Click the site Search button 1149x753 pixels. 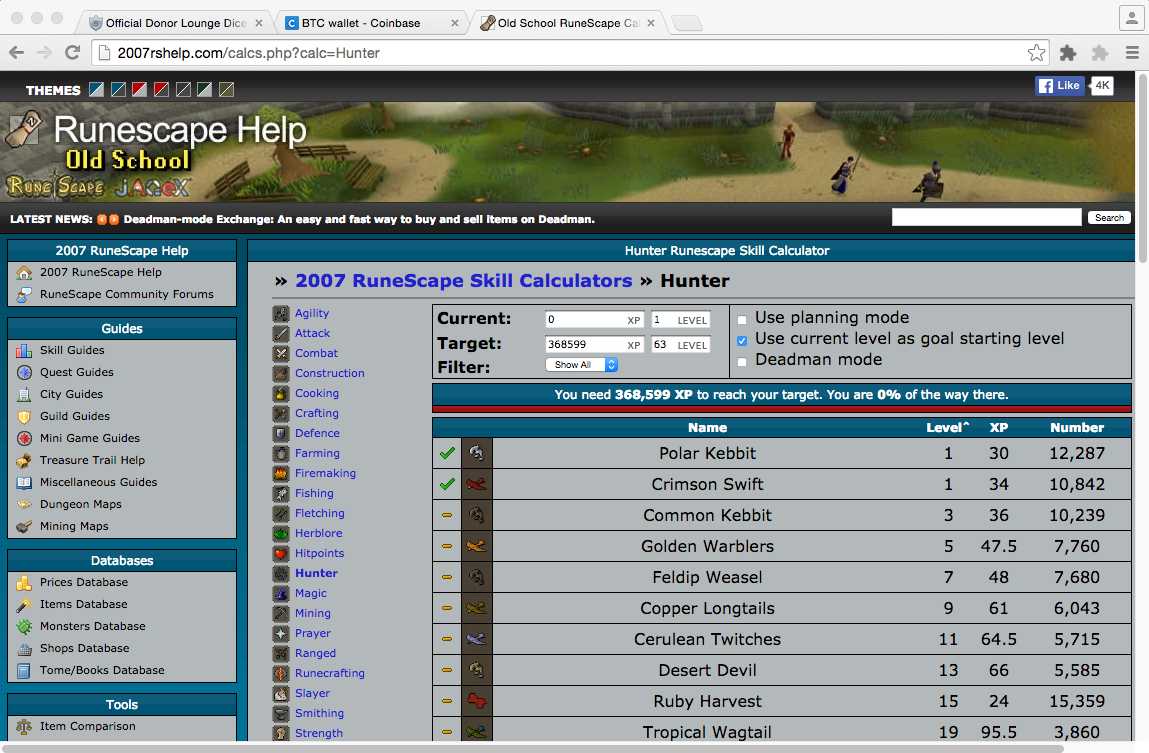point(1109,218)
